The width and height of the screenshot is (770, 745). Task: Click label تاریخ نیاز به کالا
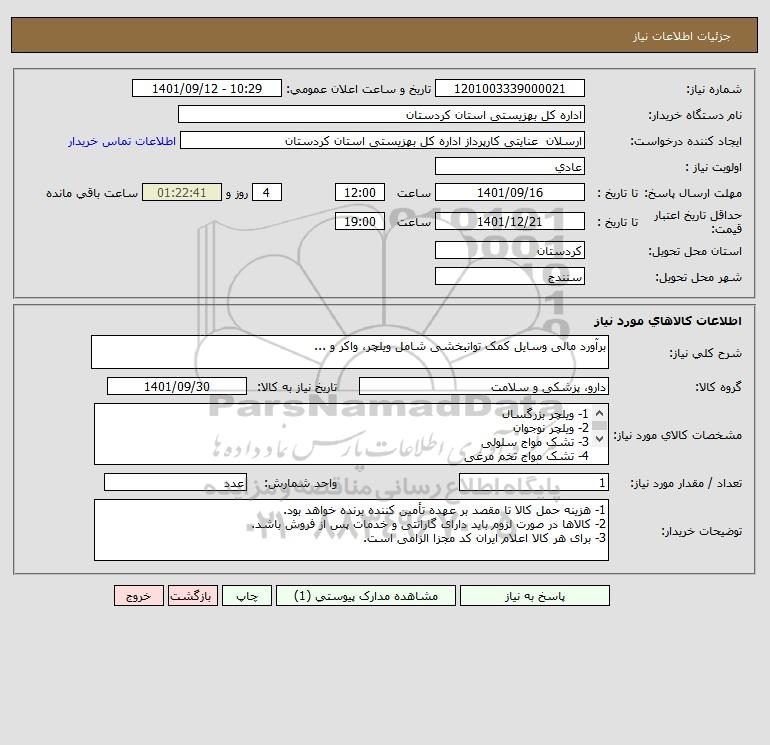tap(297, 387)
